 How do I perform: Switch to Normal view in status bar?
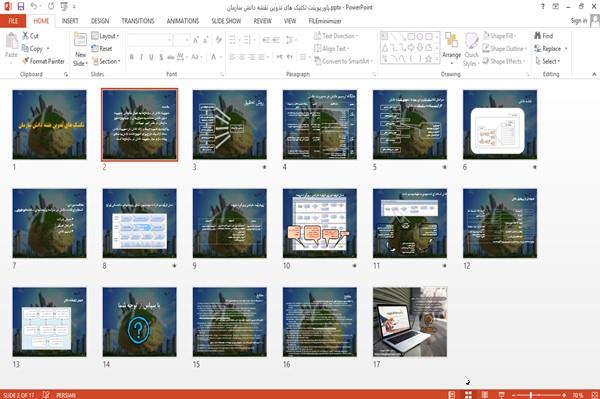[452, 395]
